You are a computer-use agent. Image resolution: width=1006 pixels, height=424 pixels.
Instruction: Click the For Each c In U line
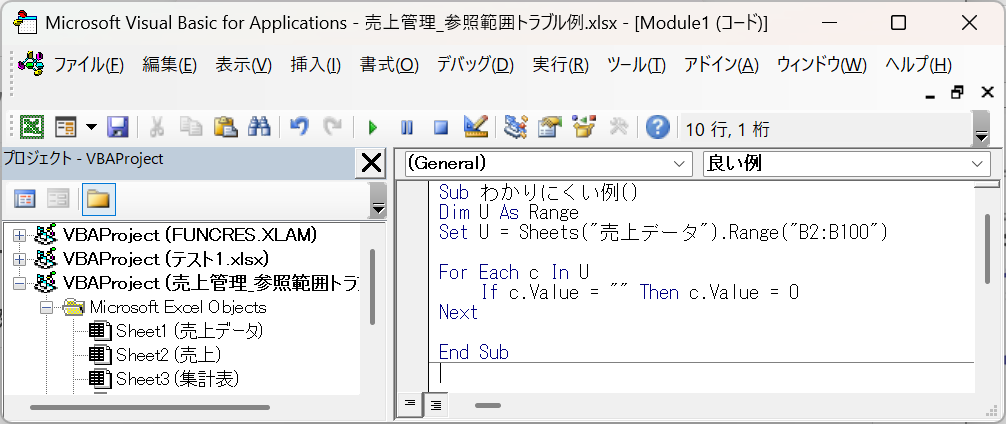pyautogui.click(x=514, y=273)
